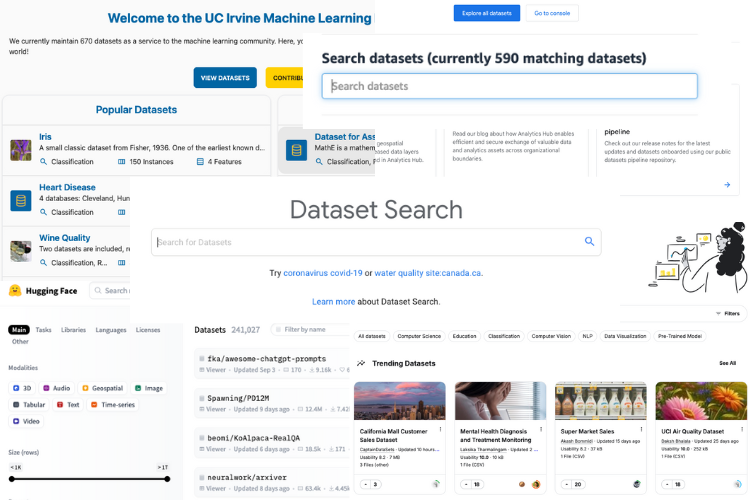Screen dimensions: 750x500
Task: Click the Google Dataset Search magnifier icon
Action: (590, 241)
